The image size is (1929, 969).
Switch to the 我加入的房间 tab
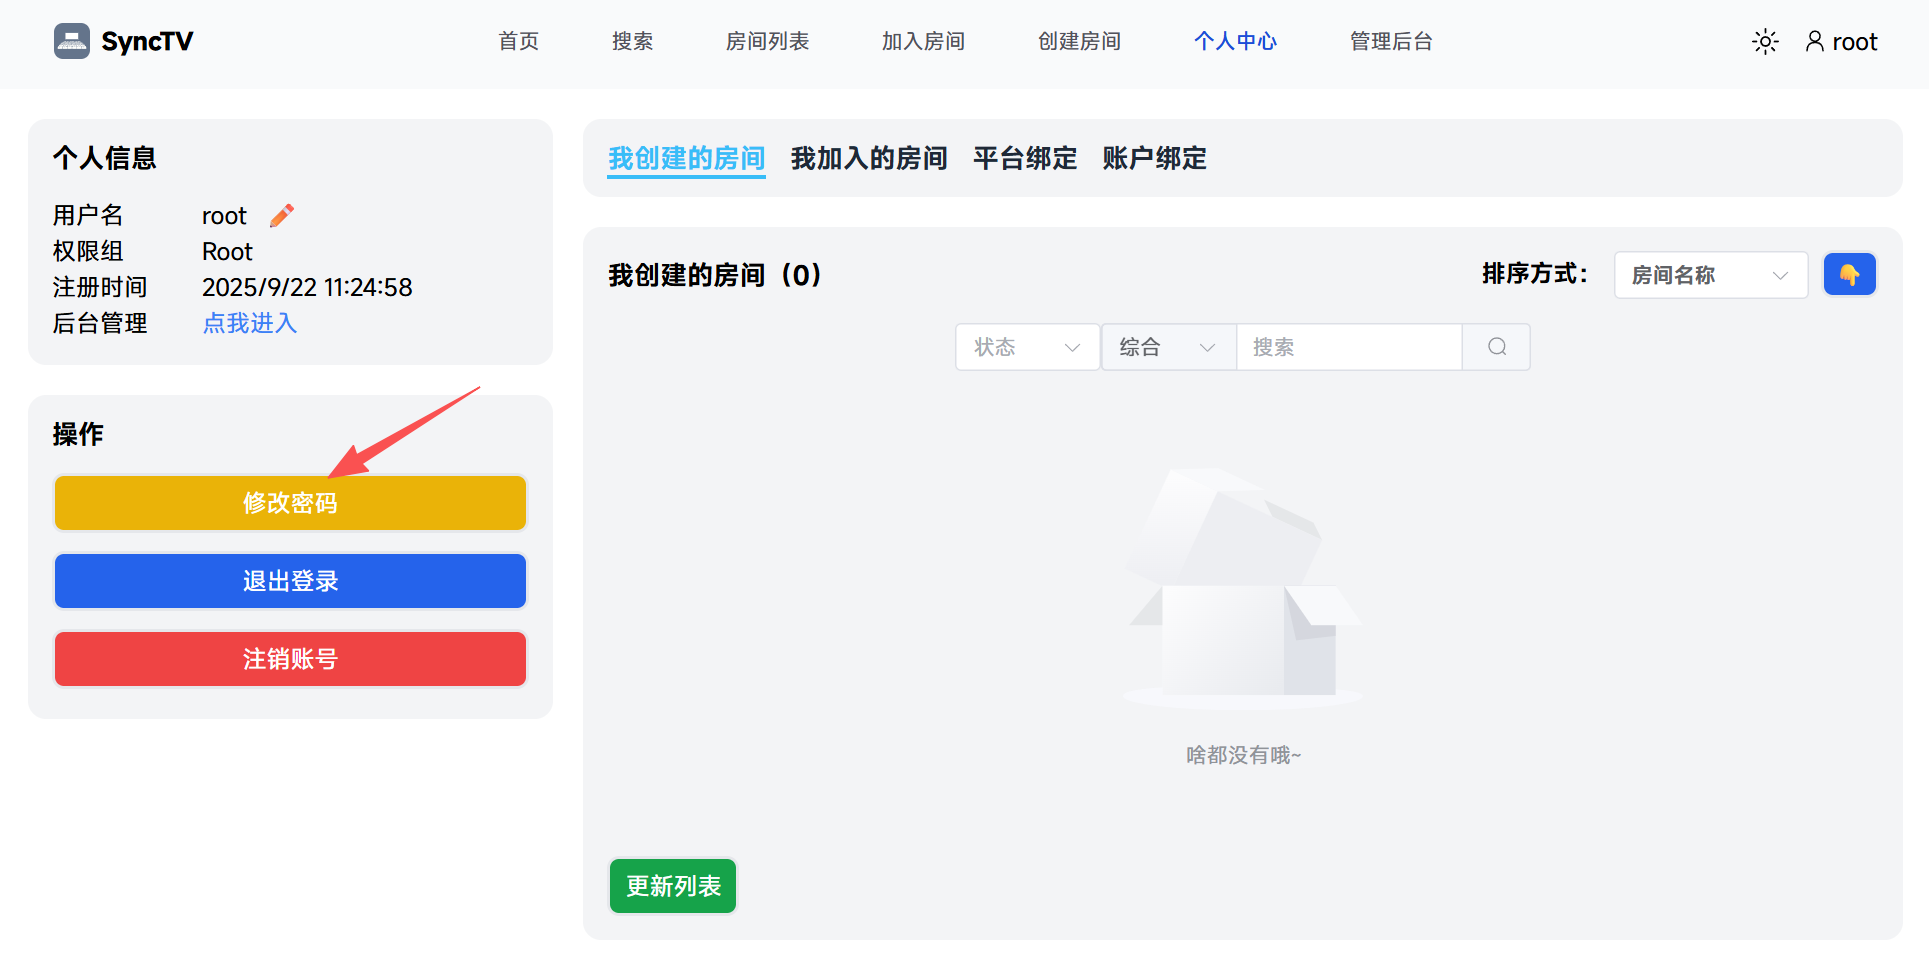[x=869, y=159]
